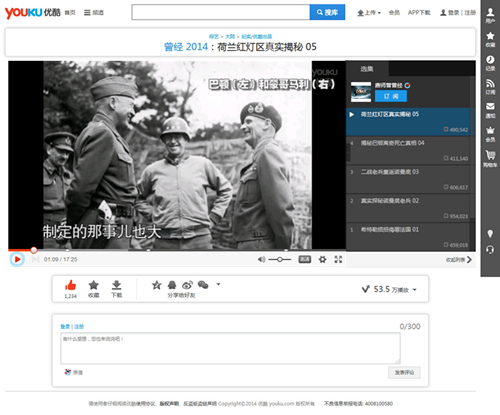
Task: Toggle the video quality mode button
Action: click(x=305, y=259)
